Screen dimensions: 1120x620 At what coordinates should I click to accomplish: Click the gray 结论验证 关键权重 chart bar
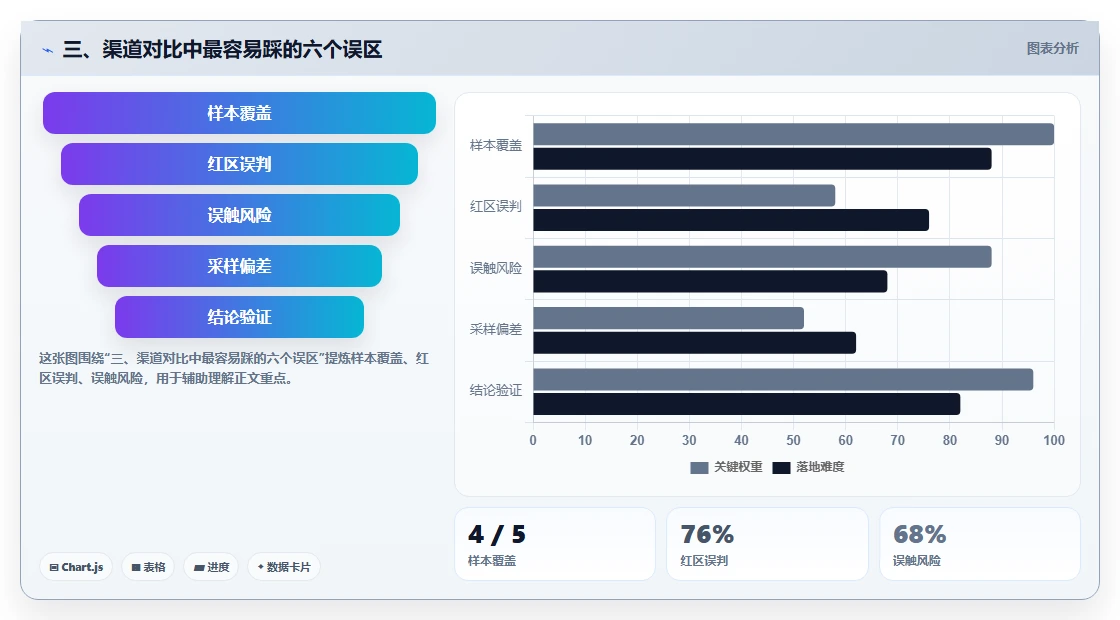pos(783,379)
